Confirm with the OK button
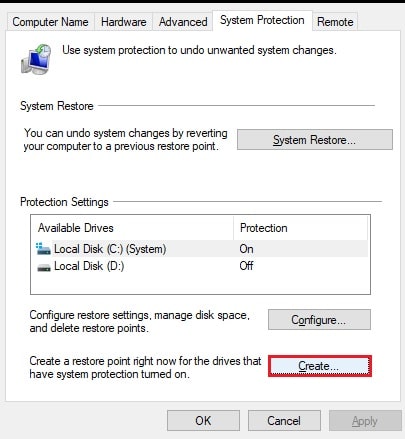The image size is (405, 439). tap(203, 421)
